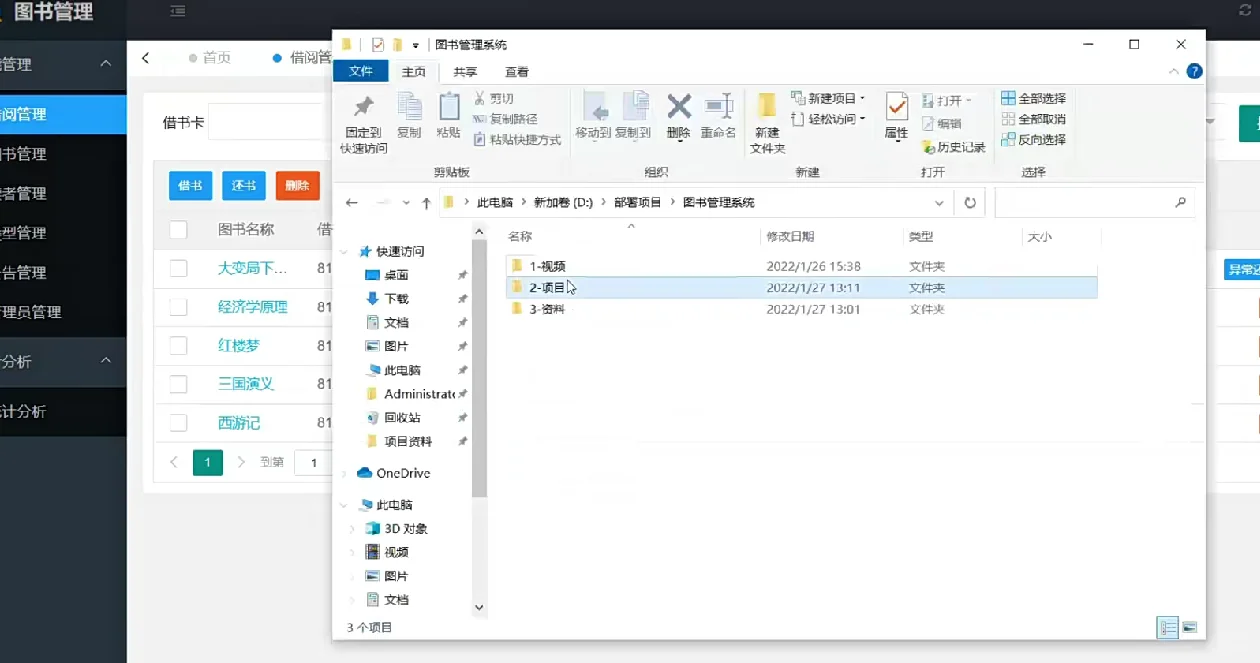Image resolution: width=1260 pixels, height=663 pixels.
Task: Check the checkbox next to 红楼梦
Action: pyautogui.click(x=178, y=345)
